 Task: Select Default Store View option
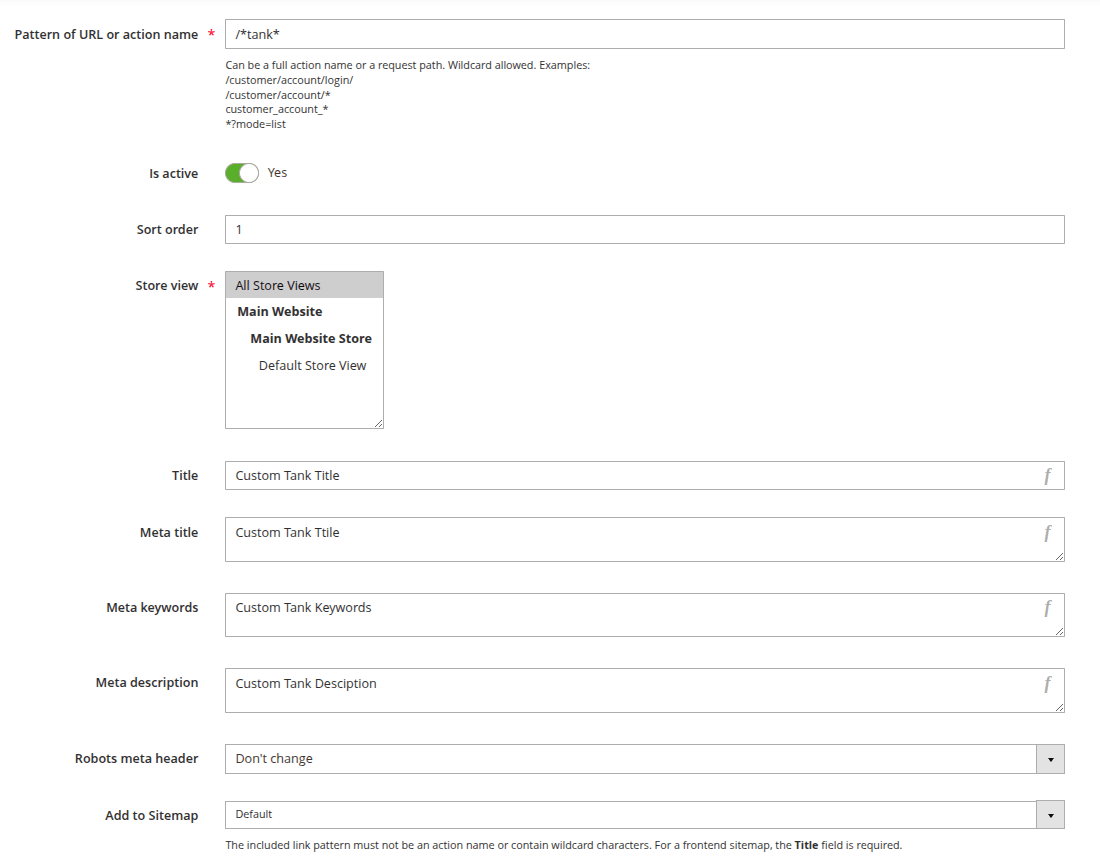click(313, 365)
